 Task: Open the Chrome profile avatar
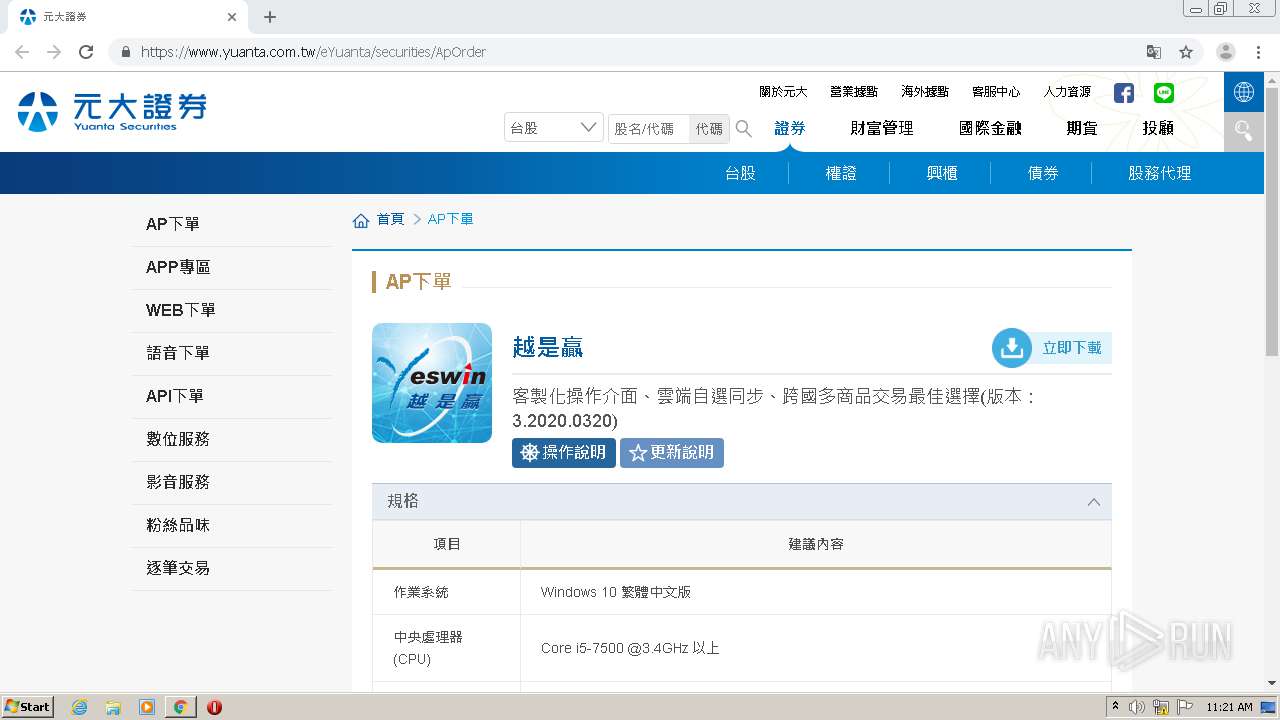1226,52
